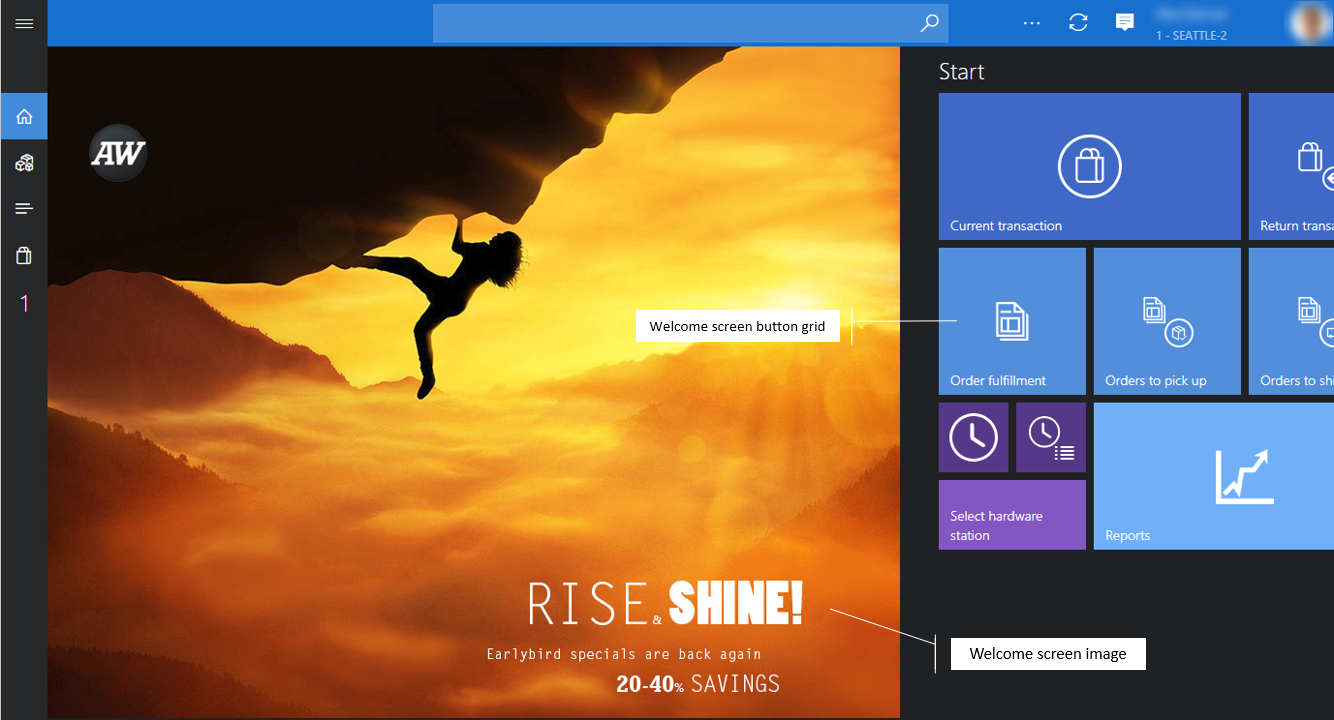Click the products cube icon in the sidebar
This screenshot has height=720, width=1334.
pos(23,162)
